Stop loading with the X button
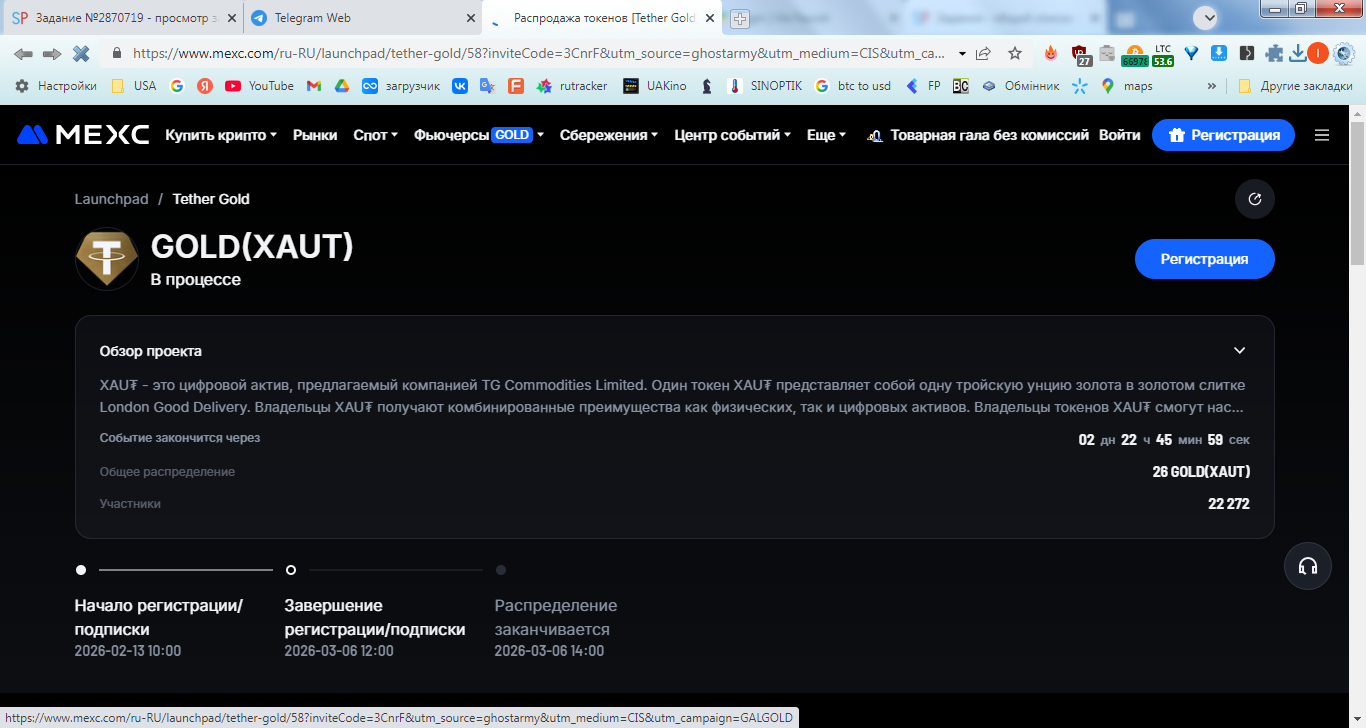This screenshot has height=728, width=1366. pyautogui.click(x=81, y=54)
